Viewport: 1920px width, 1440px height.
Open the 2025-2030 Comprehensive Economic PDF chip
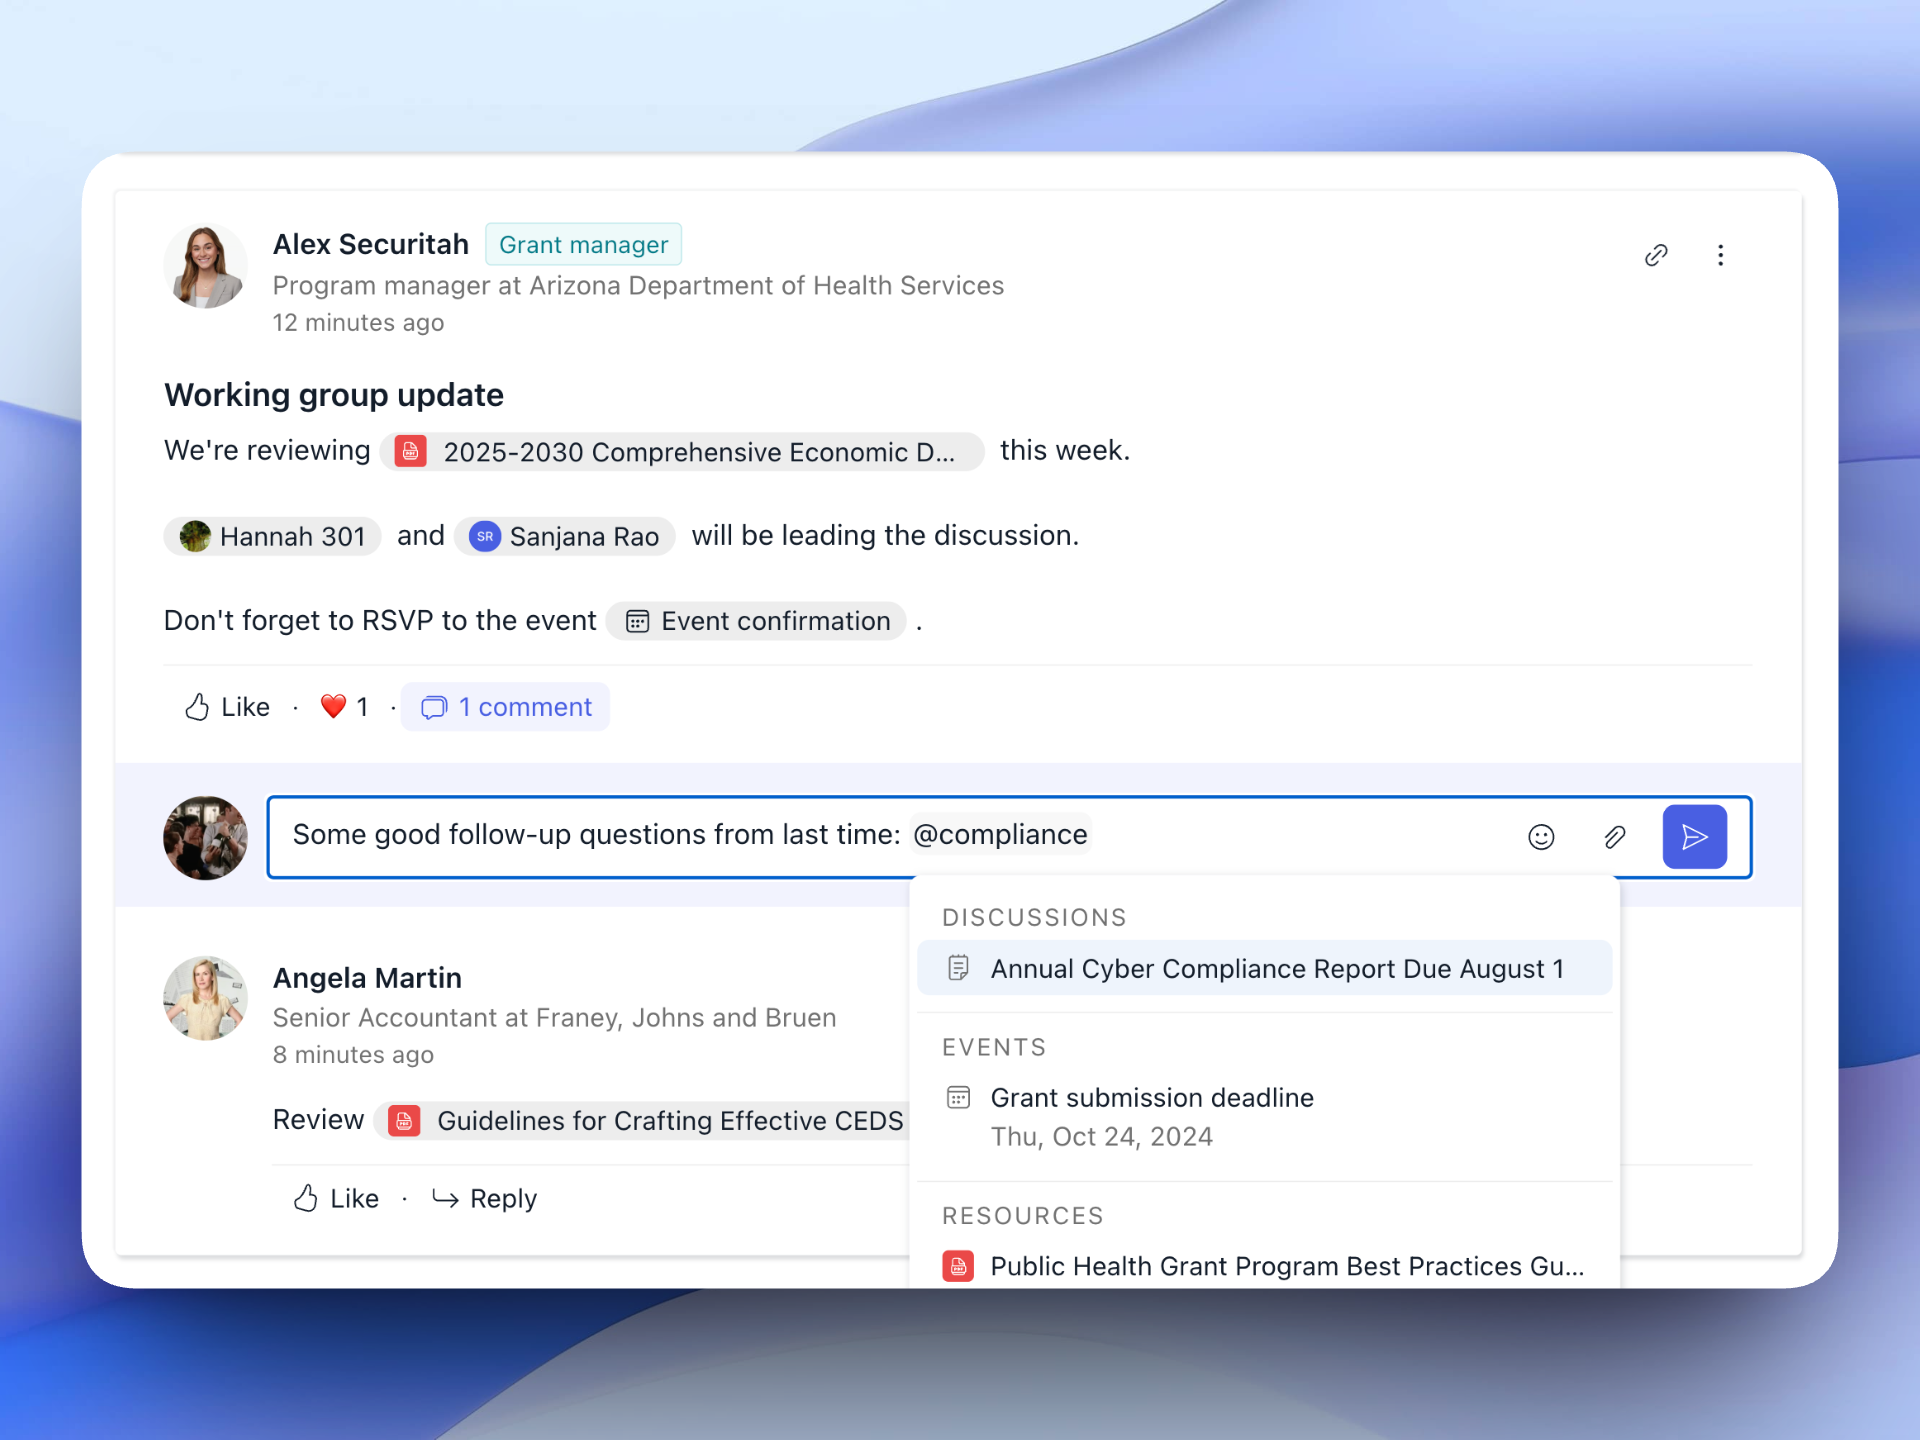pos(681,452)
